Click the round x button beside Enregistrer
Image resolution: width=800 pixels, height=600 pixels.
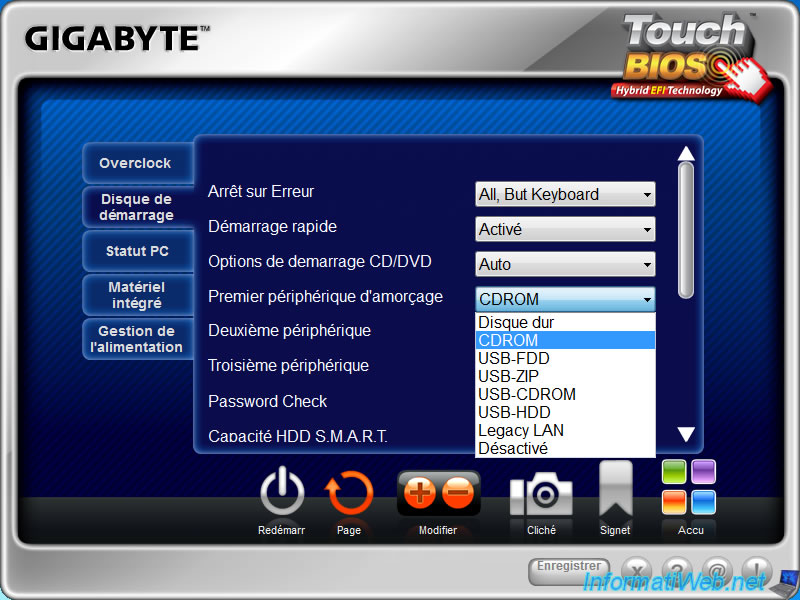637,570
